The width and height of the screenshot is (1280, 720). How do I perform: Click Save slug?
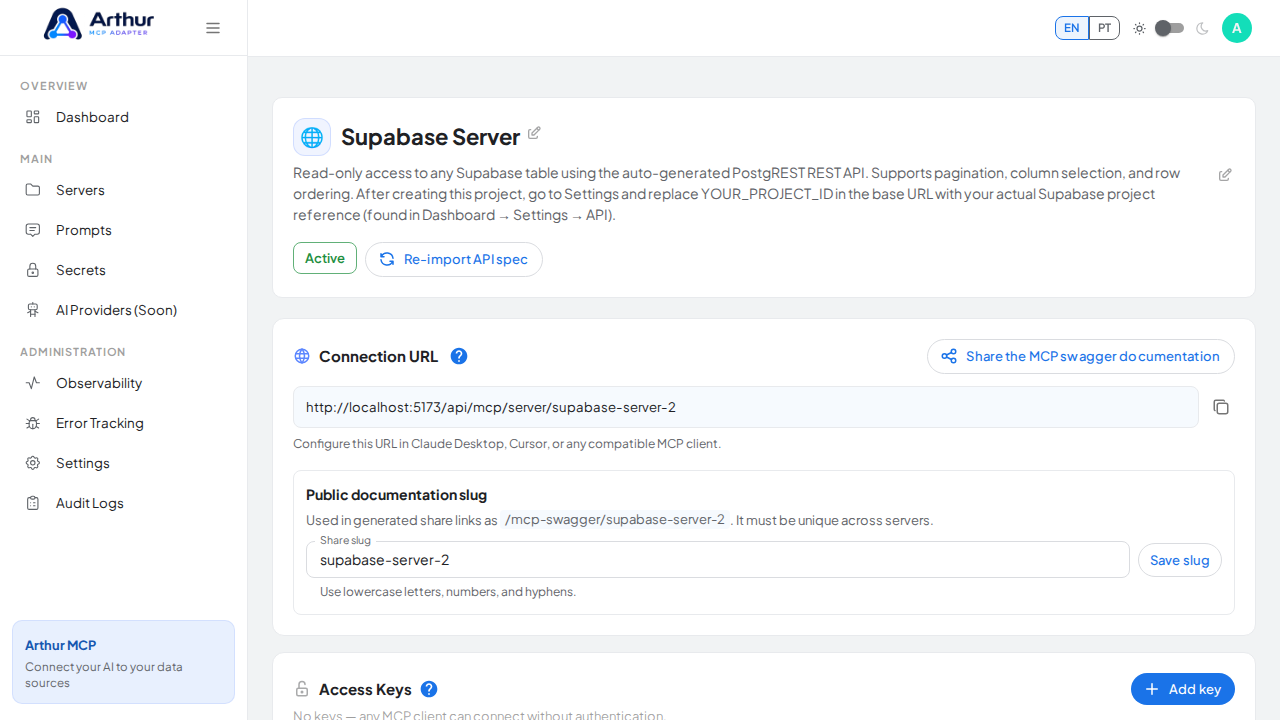point(1180,560)
